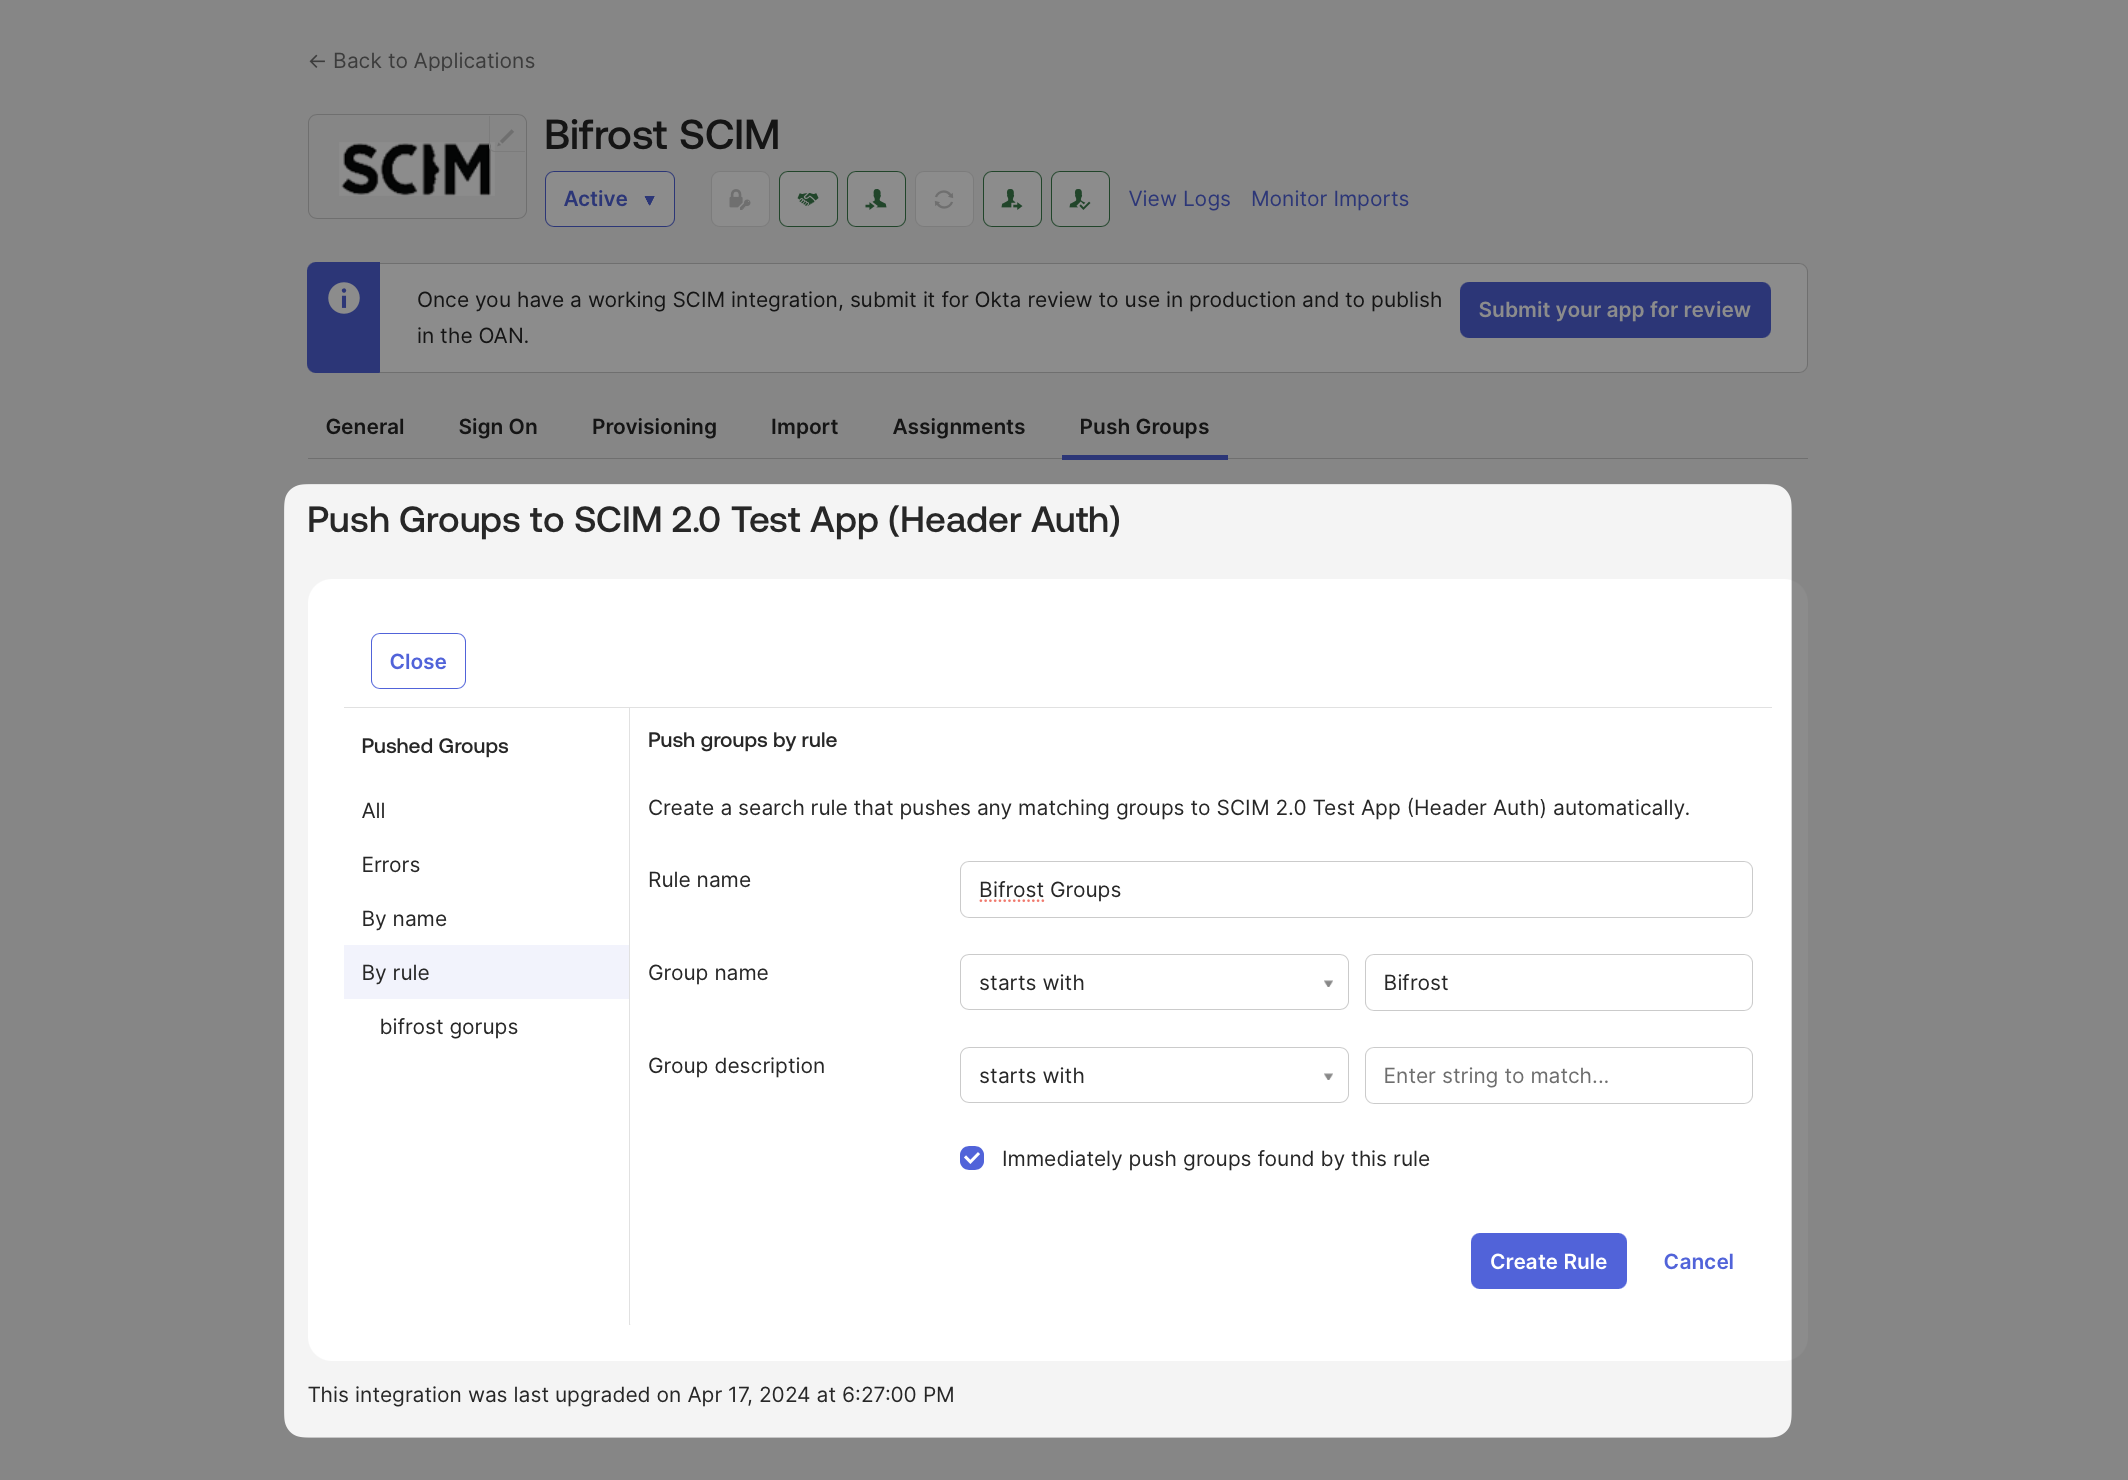Click the last upgraded timestamp text
2128x1480 pixels.
click(631, 1395)
